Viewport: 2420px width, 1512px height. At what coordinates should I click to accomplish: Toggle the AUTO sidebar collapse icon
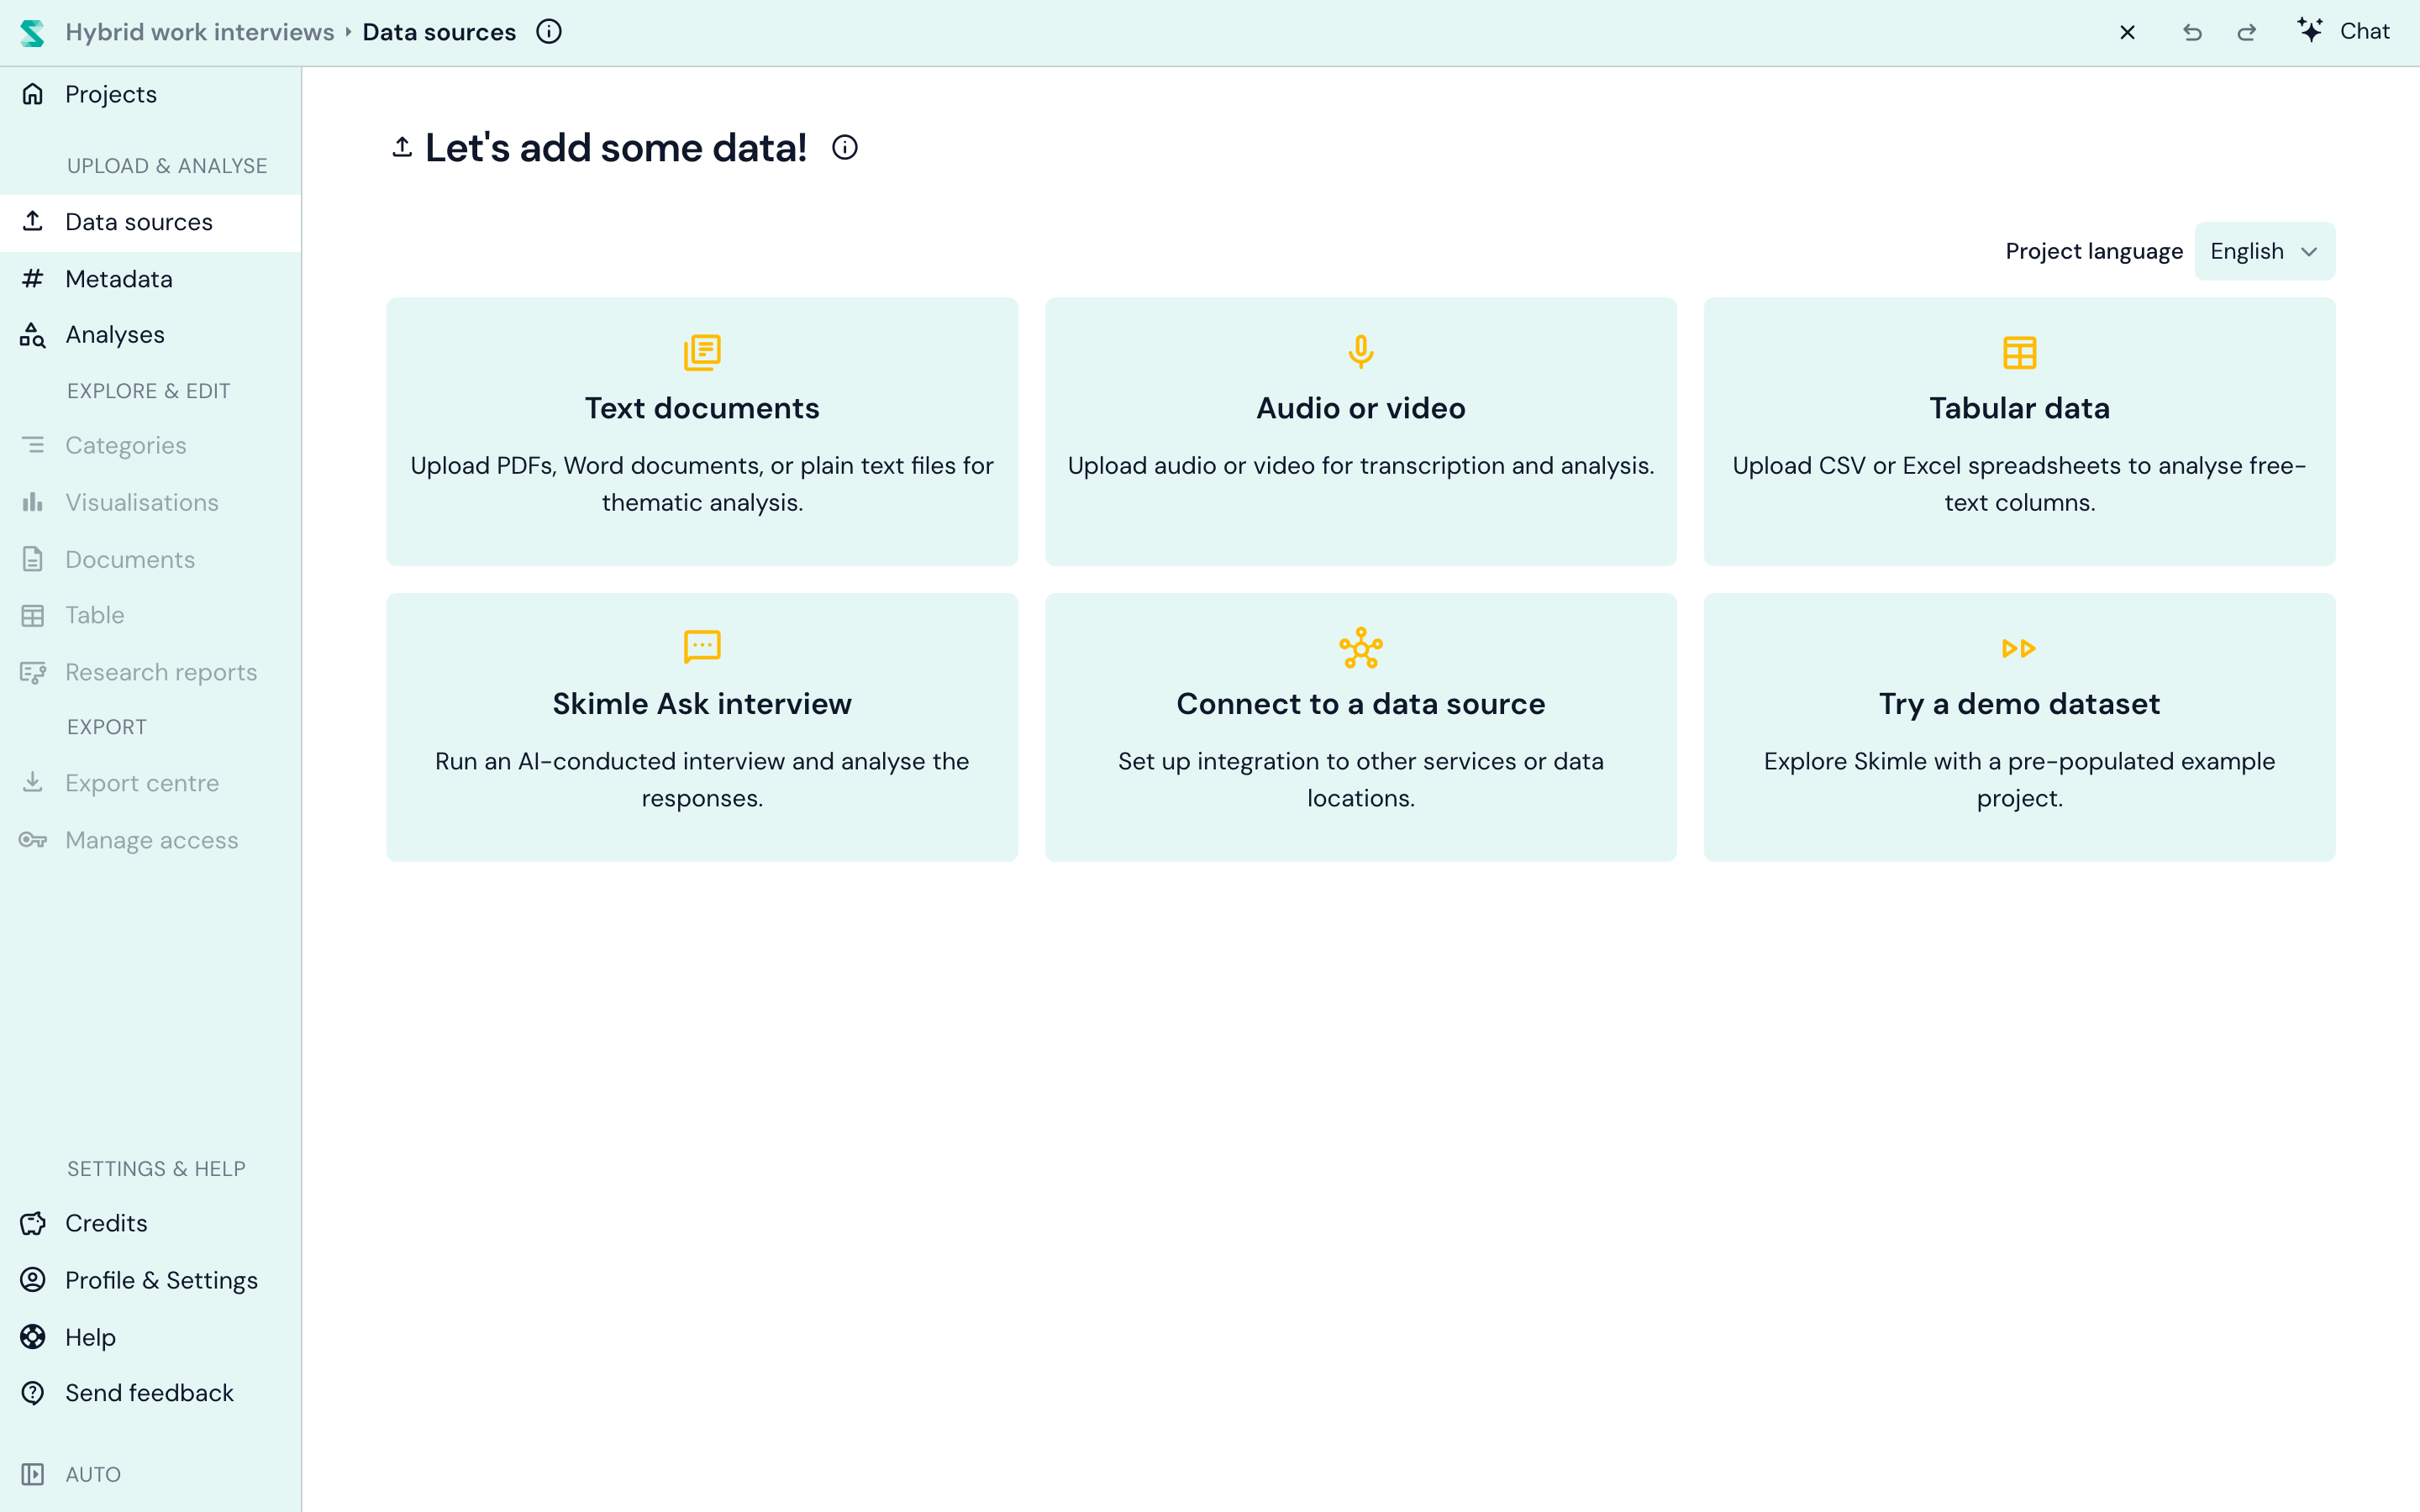point(33,1474)
